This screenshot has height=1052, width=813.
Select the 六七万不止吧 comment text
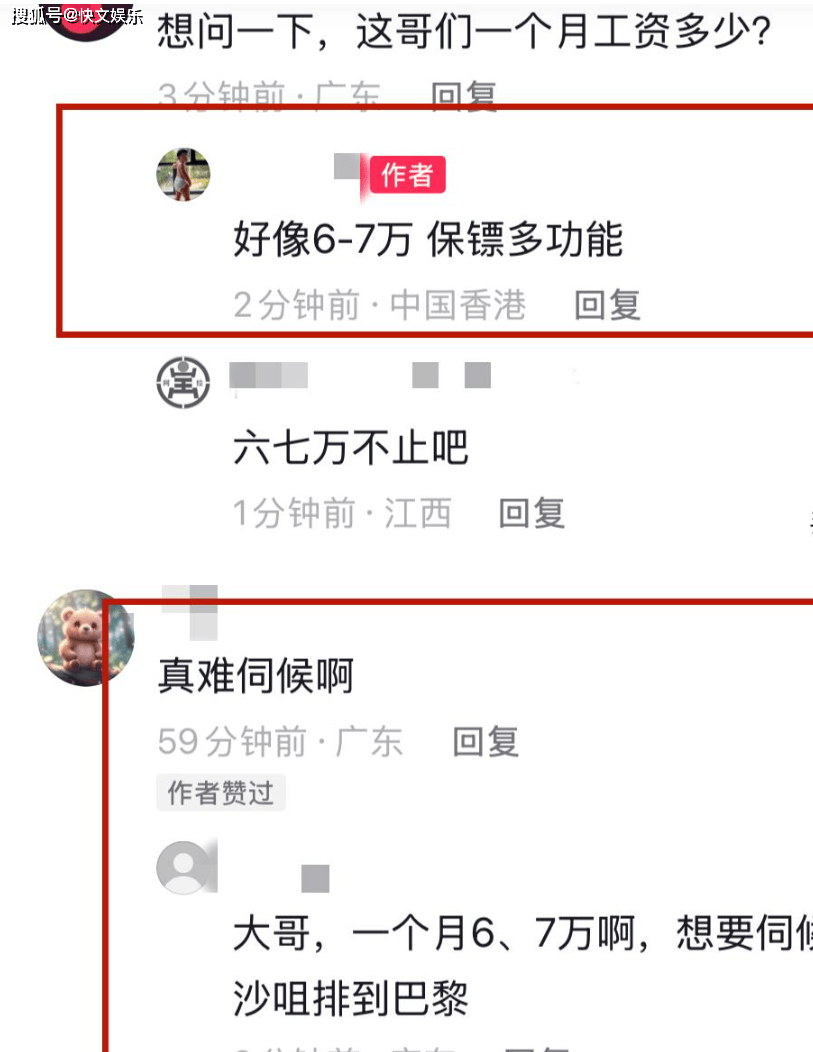pos(350,448)
